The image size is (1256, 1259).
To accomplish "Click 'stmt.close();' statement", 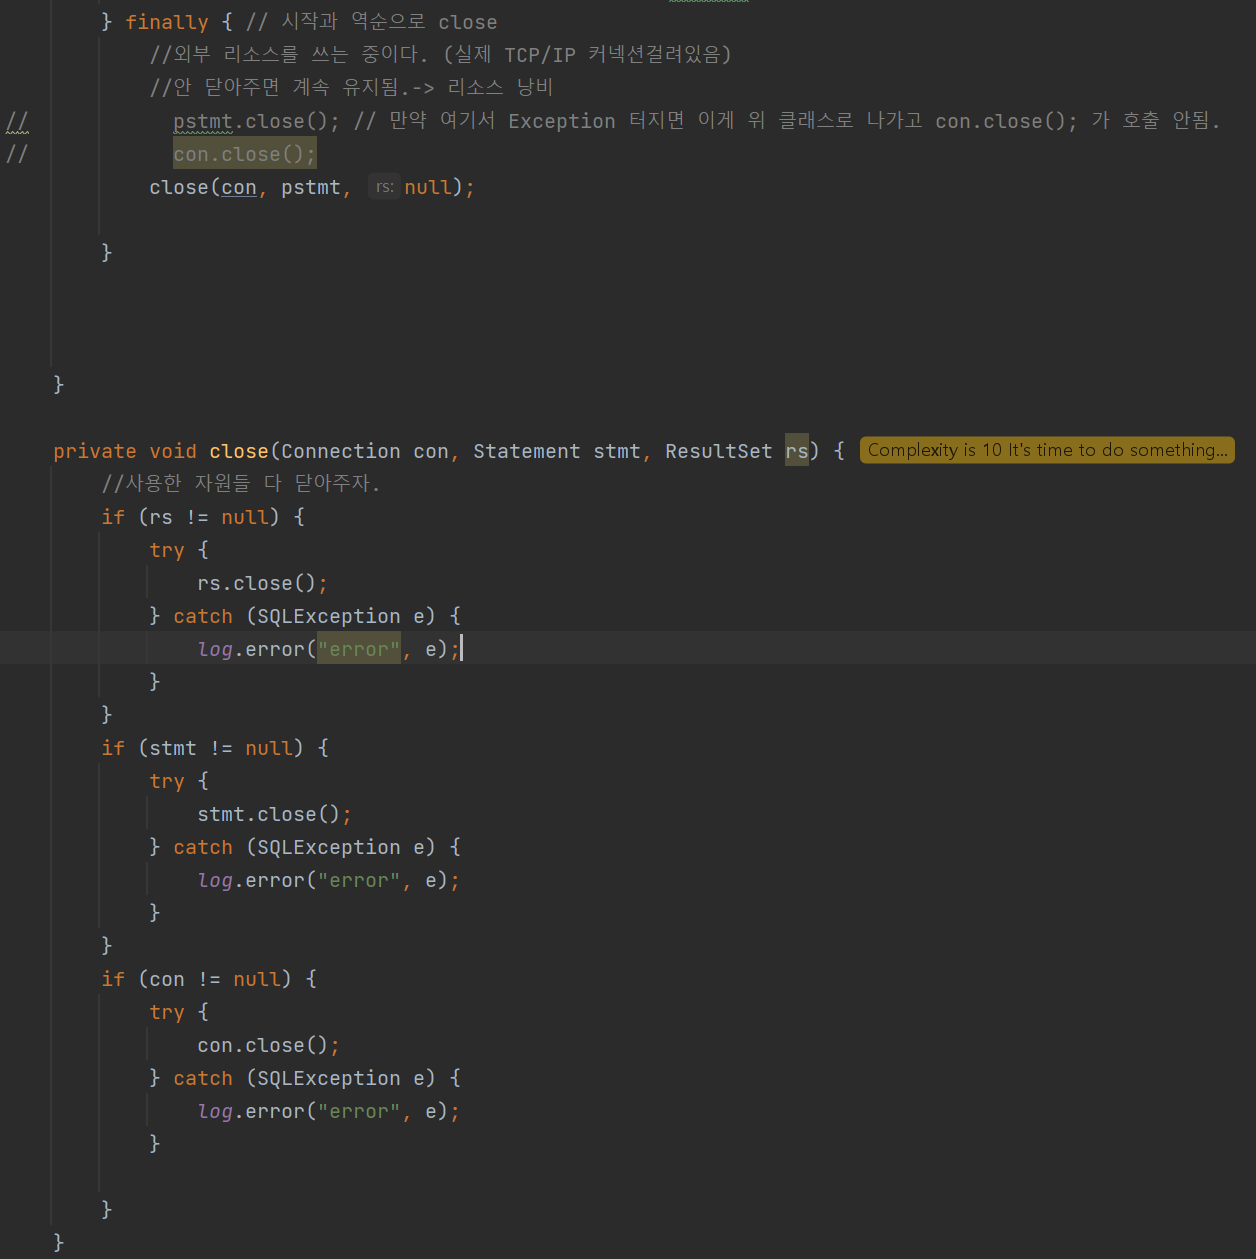I will coord(274,814).
